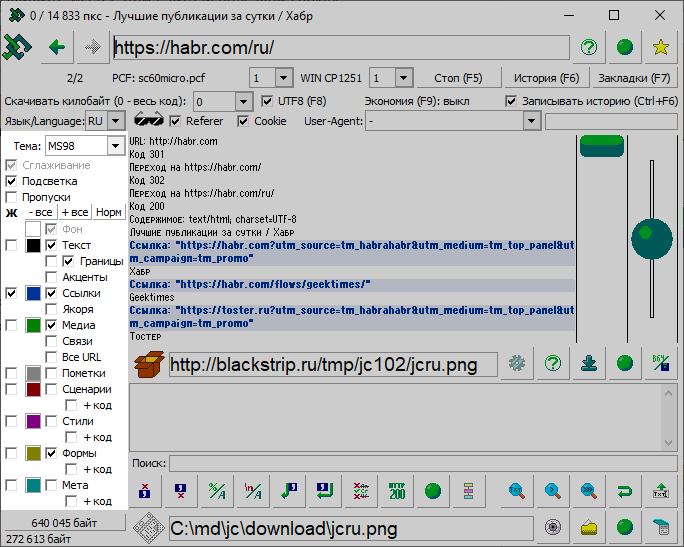Click the purple Стили color swatch
The image size is (684, 547).
(x=33, y=421)
